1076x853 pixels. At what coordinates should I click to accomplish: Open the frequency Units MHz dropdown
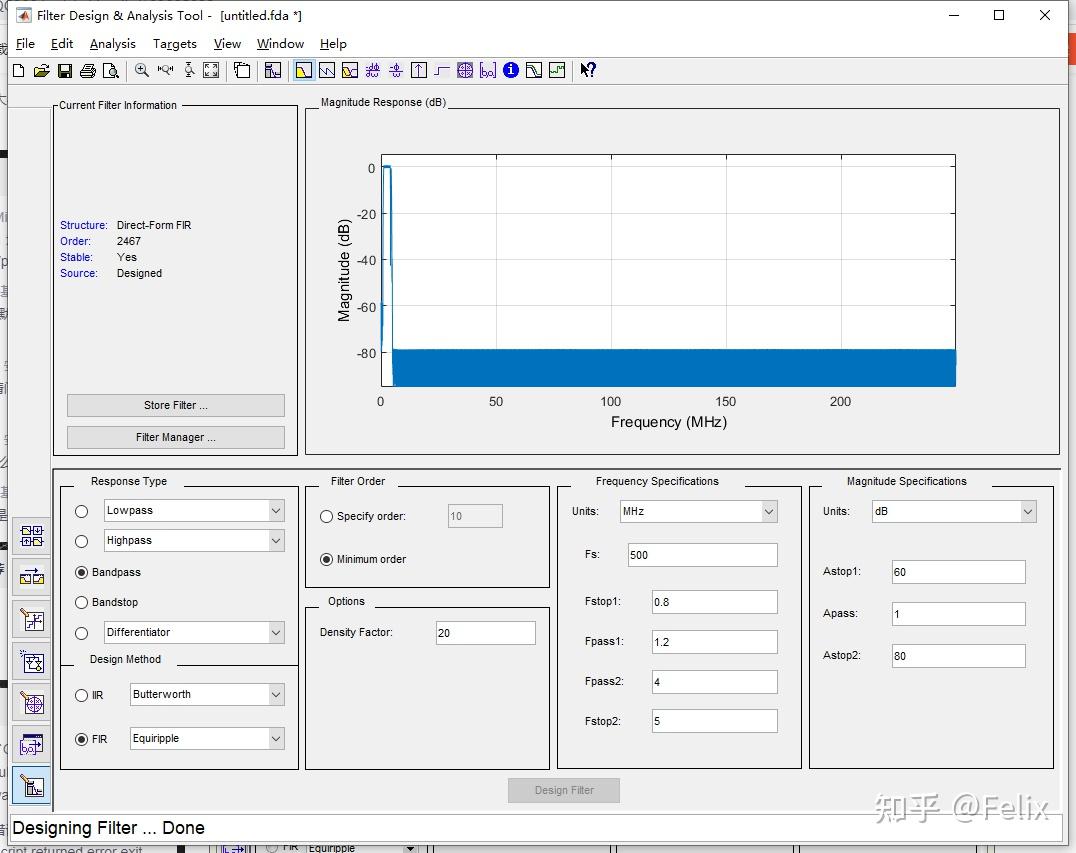(769, 512)
